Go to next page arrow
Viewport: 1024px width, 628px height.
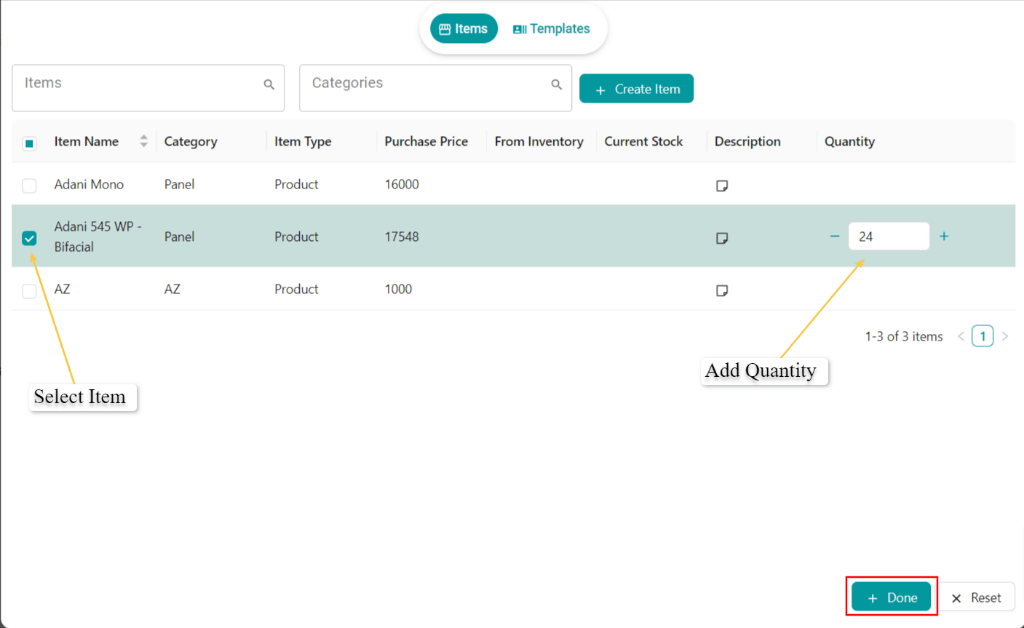[1005, 337]
